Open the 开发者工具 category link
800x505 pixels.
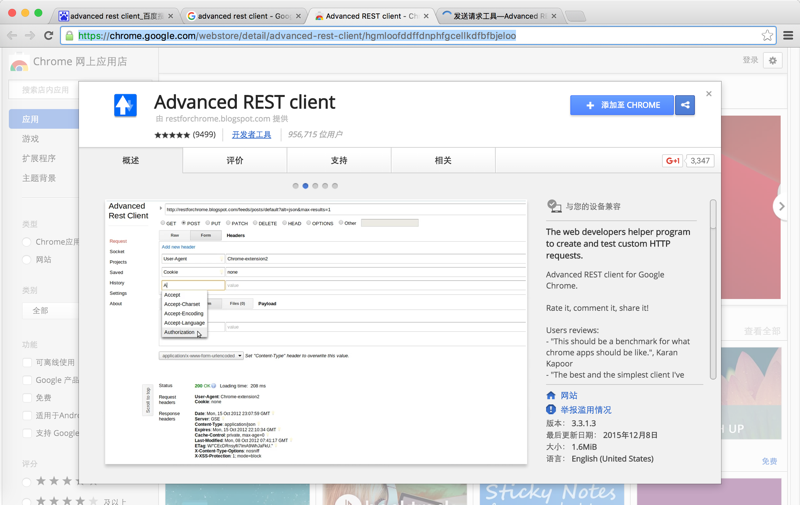(252, 135)
